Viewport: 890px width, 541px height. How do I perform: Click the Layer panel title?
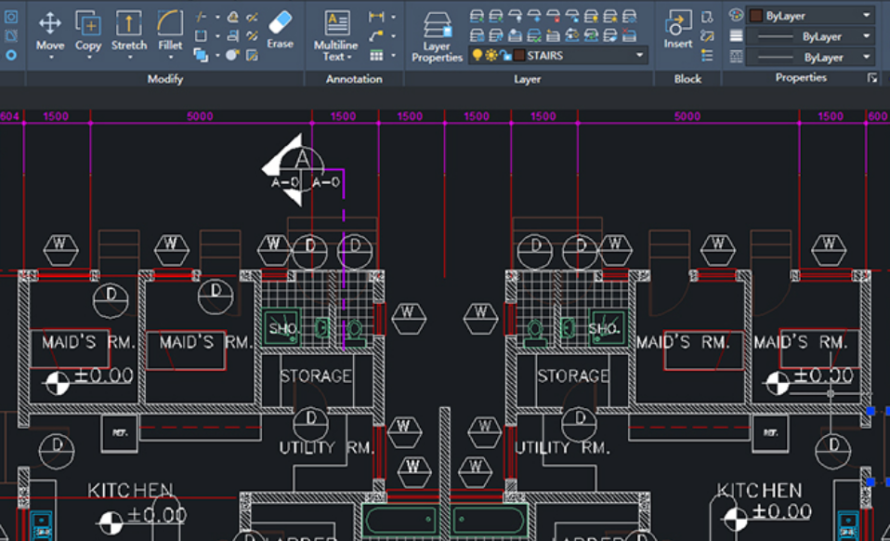[x=527, y=79]
